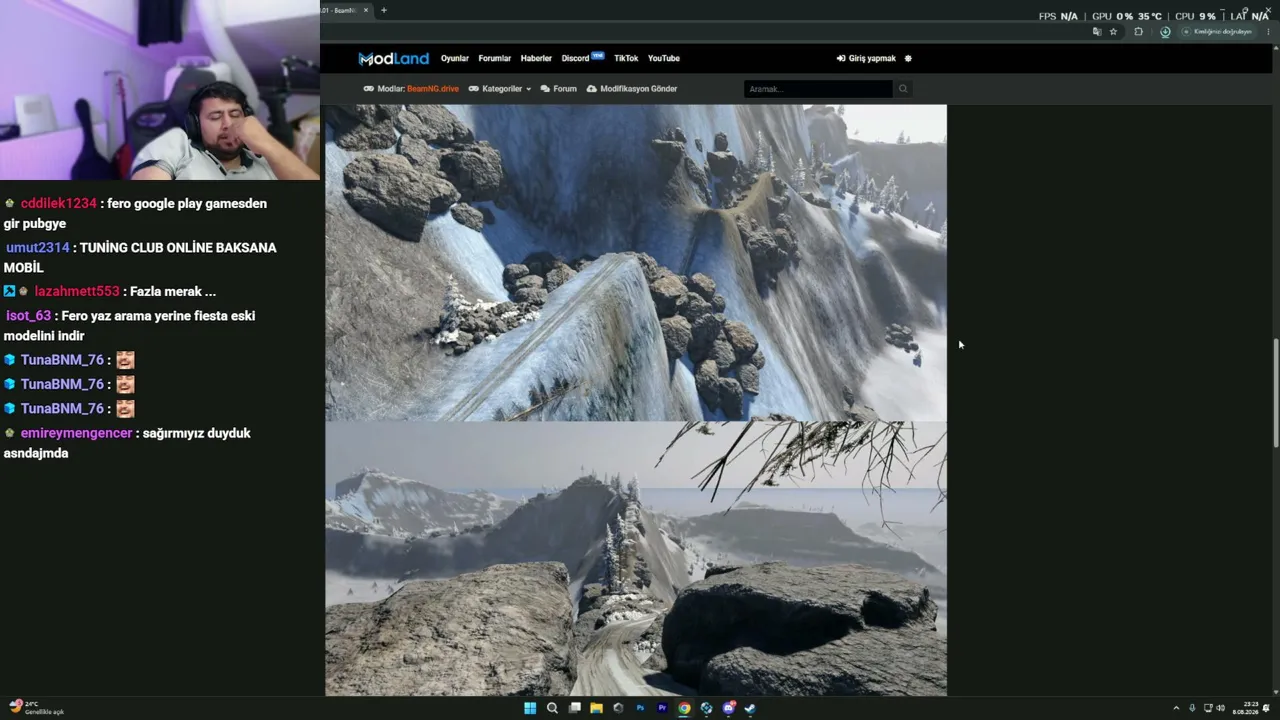View the upper snowy mountain screenshot
The width and height of the screenshot is (1280, 720).
(635, 262)
